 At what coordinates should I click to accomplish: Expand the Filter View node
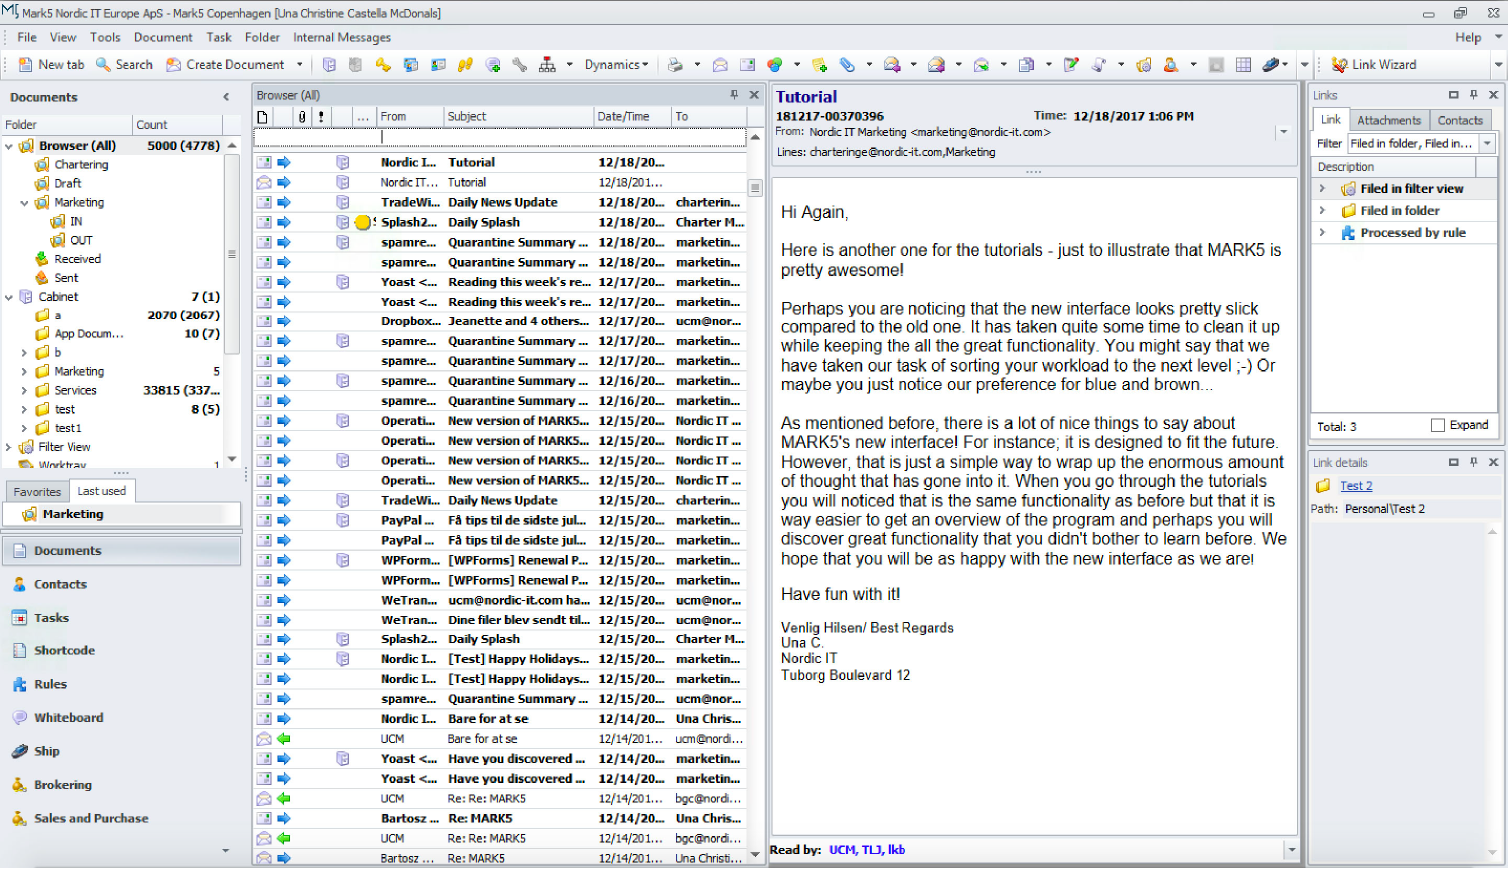coord(9,447)
